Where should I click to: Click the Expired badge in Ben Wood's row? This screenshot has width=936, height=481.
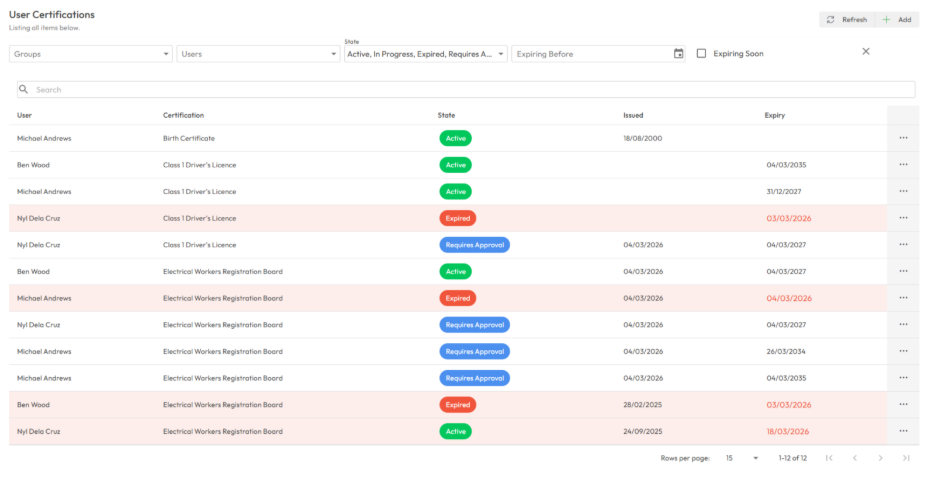pos(458,405)
